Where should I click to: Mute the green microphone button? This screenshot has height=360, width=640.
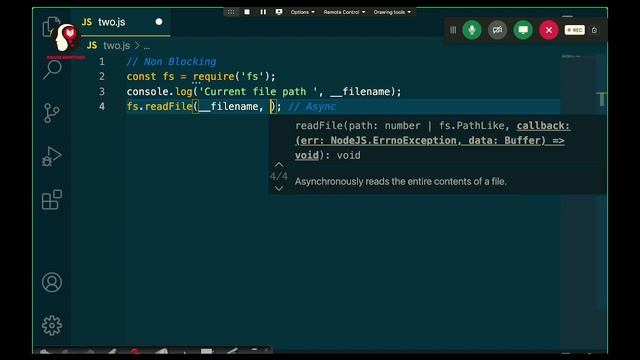coord(472,30)
